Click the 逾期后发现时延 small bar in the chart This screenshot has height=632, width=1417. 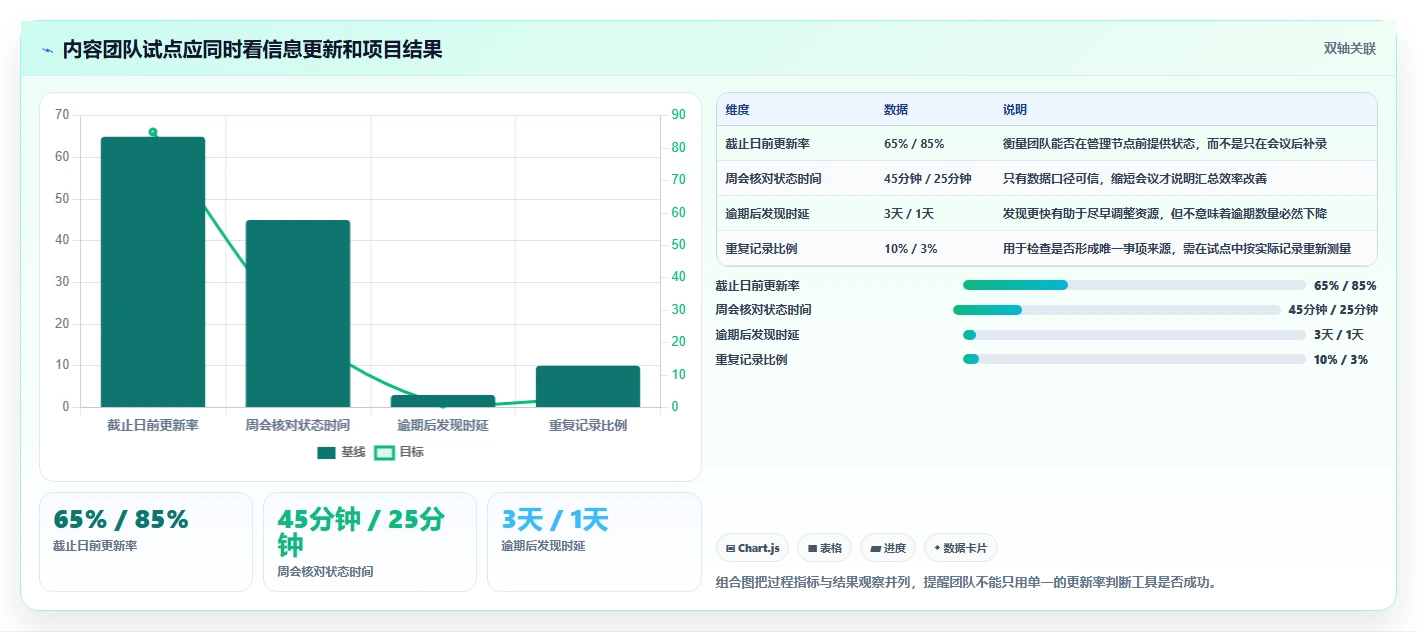point(443,401)
